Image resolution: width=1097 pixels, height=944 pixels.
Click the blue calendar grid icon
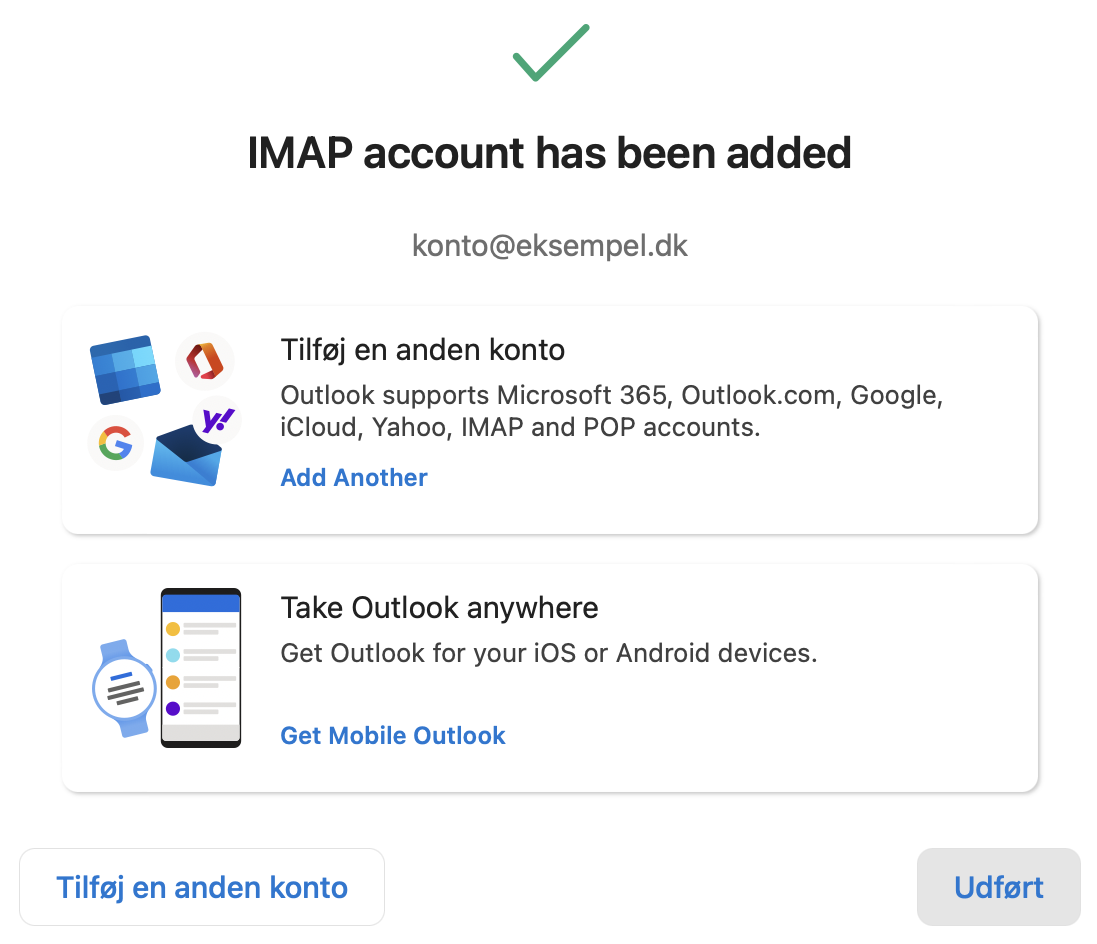pos(125,370)
